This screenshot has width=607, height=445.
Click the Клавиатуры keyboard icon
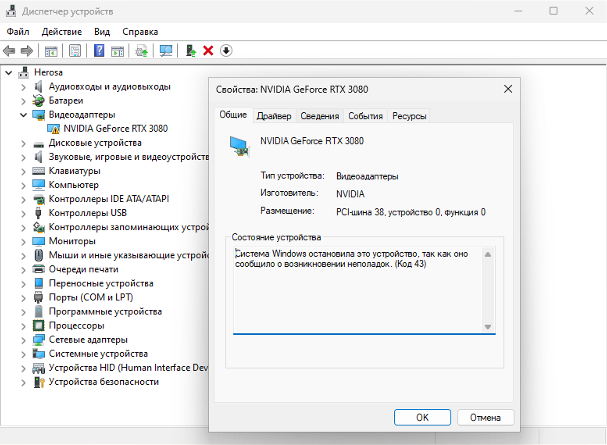click(38, 171)
